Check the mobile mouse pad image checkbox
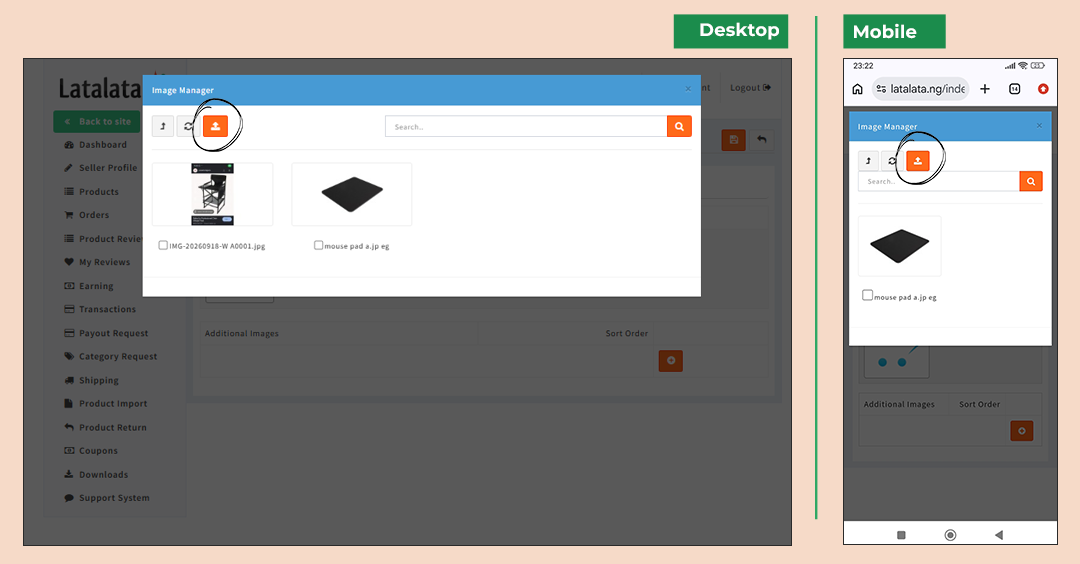Viewport: 1080px width, 564px height. (867, 295)
